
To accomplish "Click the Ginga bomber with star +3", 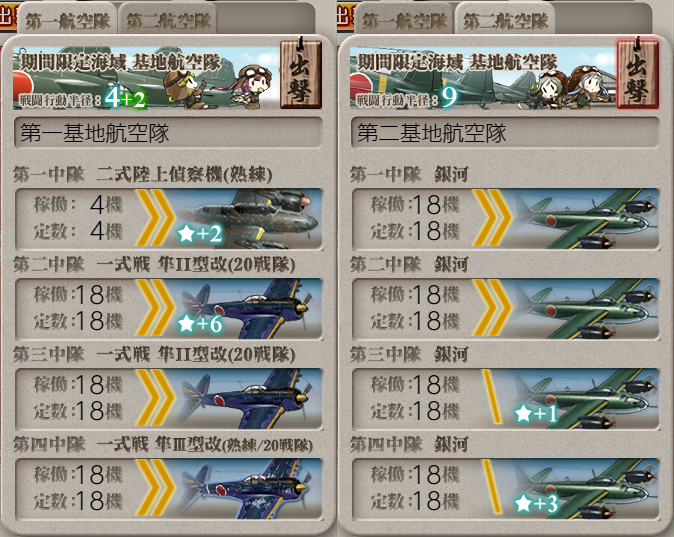I will point(586,489).
